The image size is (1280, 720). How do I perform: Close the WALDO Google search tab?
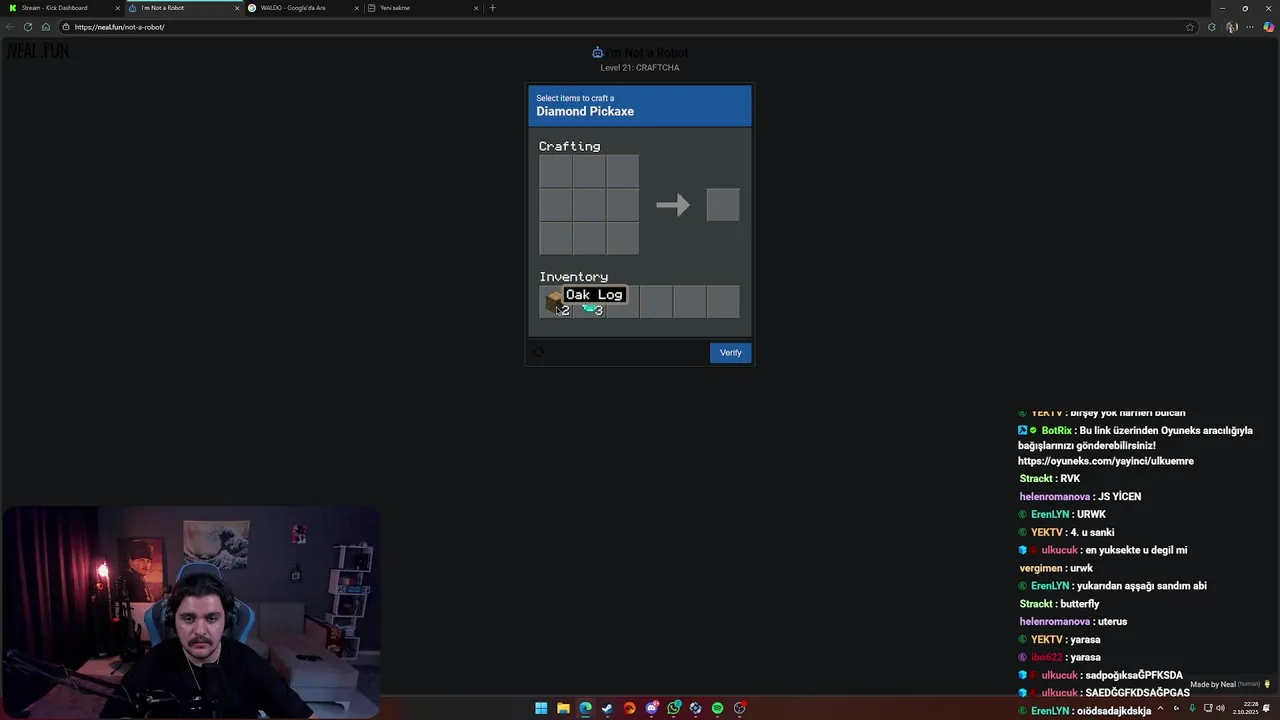tap(356, 8)
